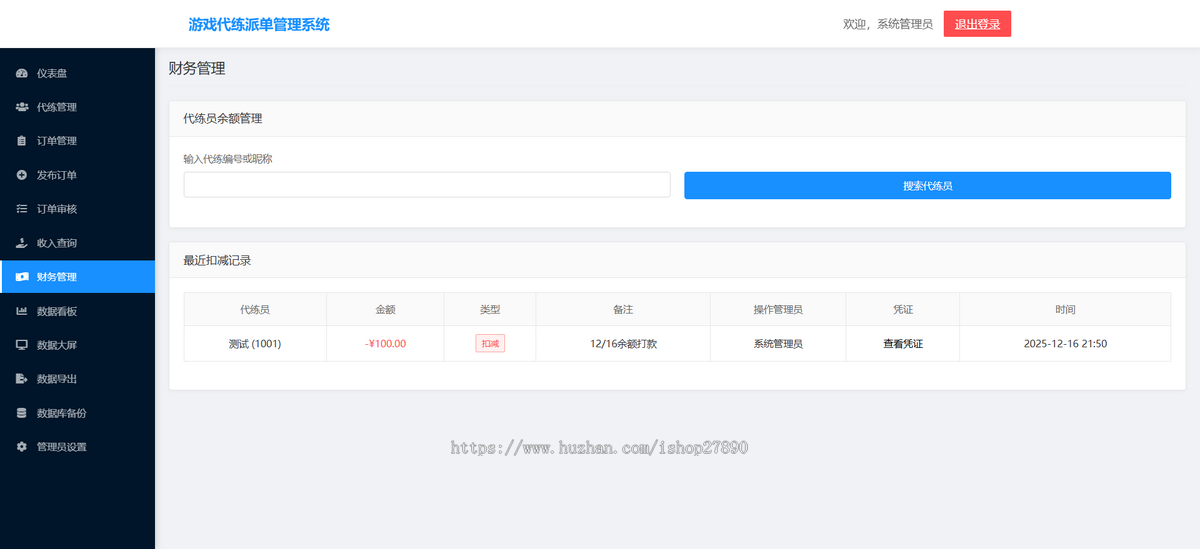Image resolution: width=1200 pixels, height=549 pixels.
Task: Open 数据导出 sidebar item
Action: click(77, 379)
